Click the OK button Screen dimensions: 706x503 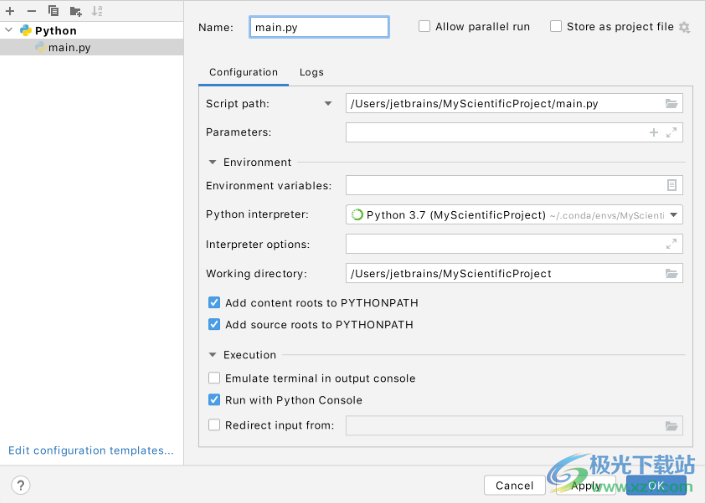point(656,485)
